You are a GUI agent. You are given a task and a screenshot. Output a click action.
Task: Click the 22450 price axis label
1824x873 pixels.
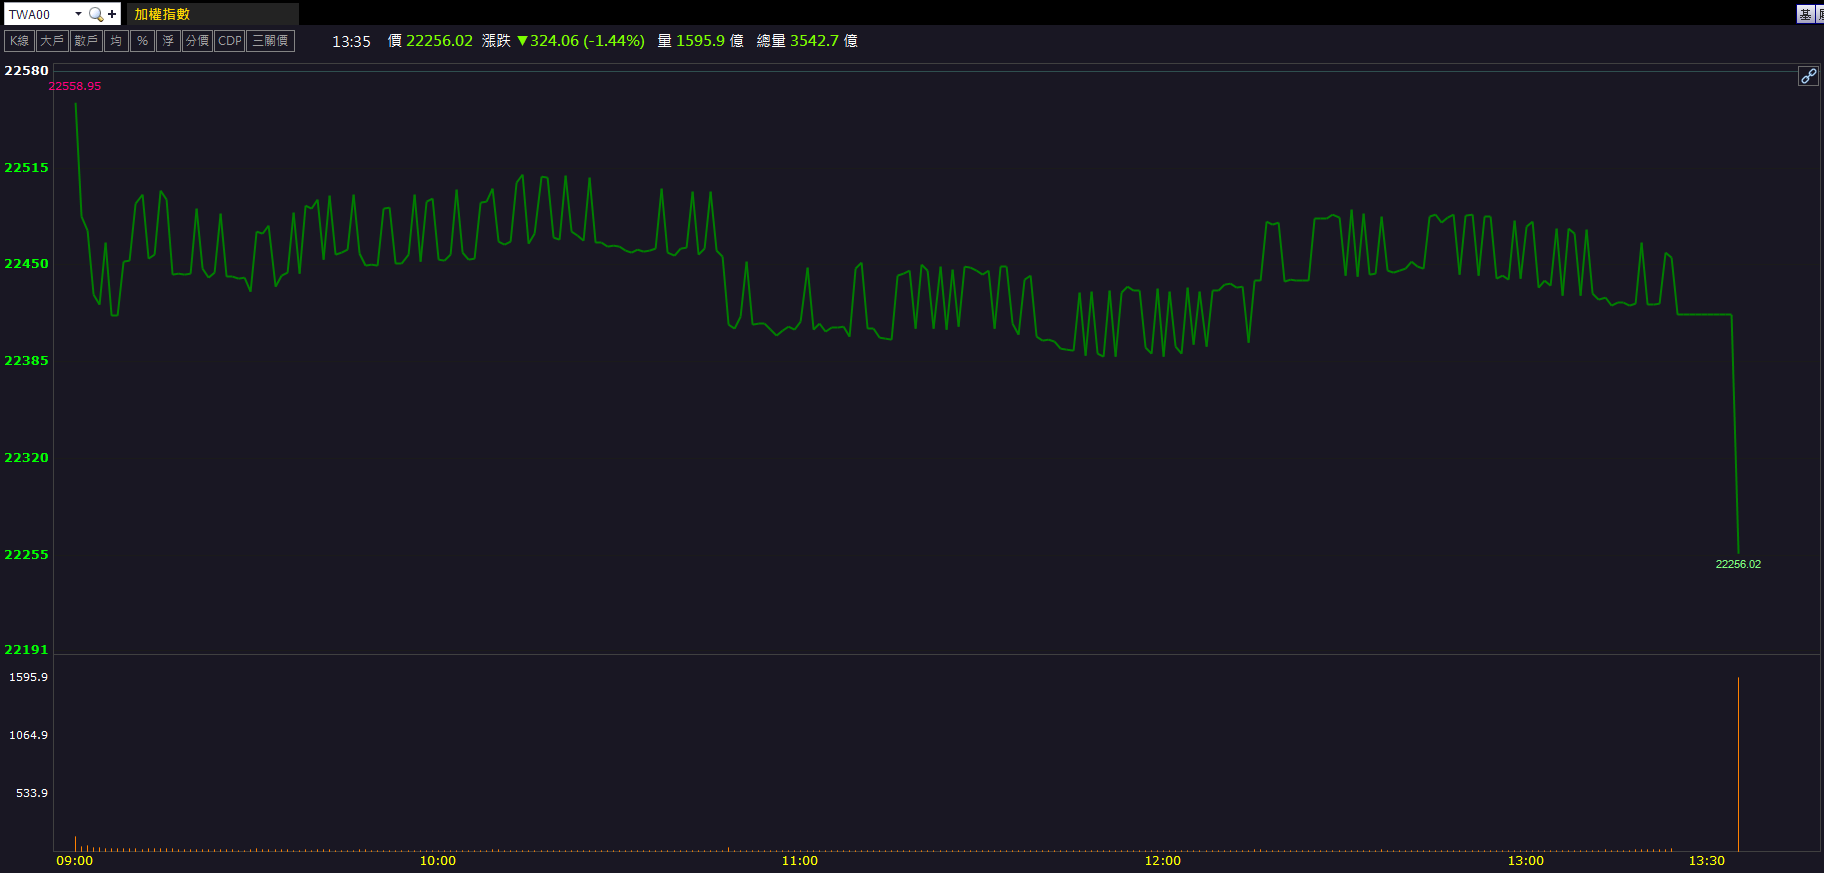point(26,264)
